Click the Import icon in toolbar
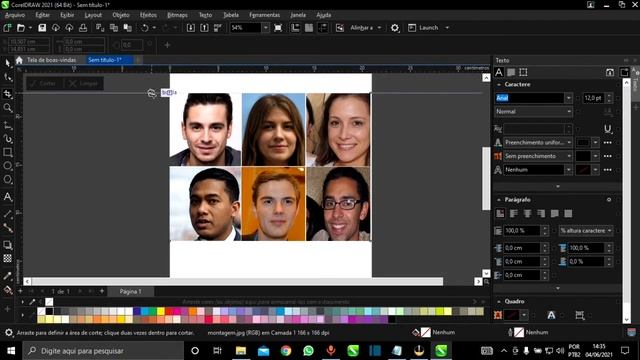Viewport: 640px width, 360px height. pos(191,28)
